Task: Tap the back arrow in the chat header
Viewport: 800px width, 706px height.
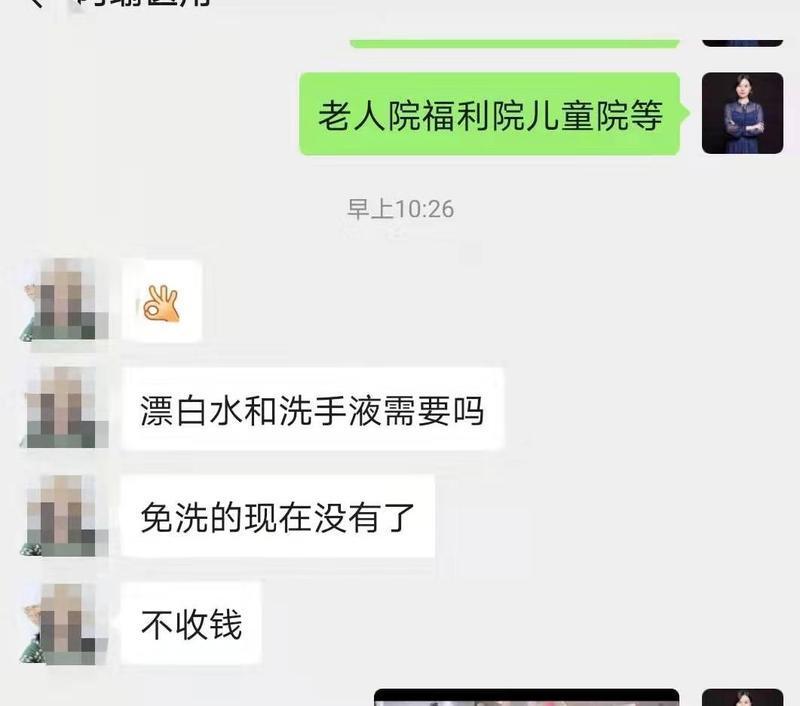Action: coord(36,3)
